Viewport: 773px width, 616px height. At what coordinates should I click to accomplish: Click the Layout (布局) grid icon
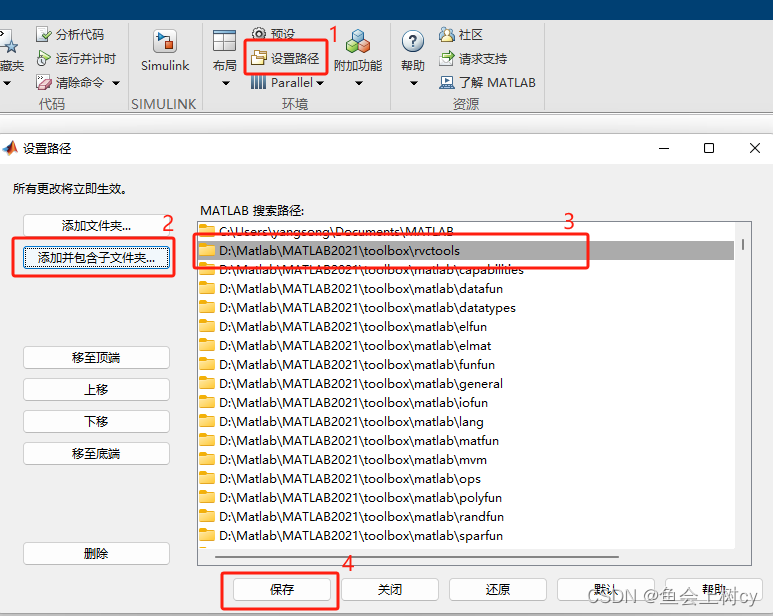click(224, 41)
